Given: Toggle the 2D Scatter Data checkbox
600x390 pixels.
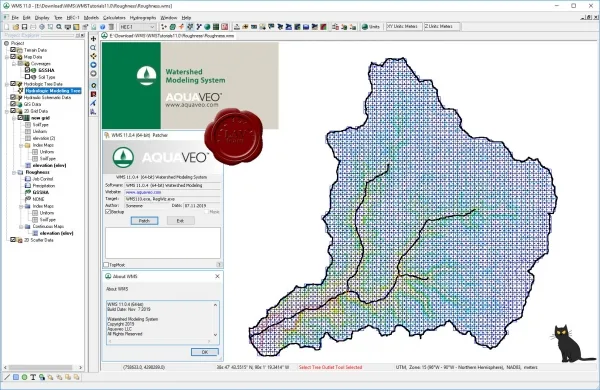Looking at the screenshot, I should 13,240.
